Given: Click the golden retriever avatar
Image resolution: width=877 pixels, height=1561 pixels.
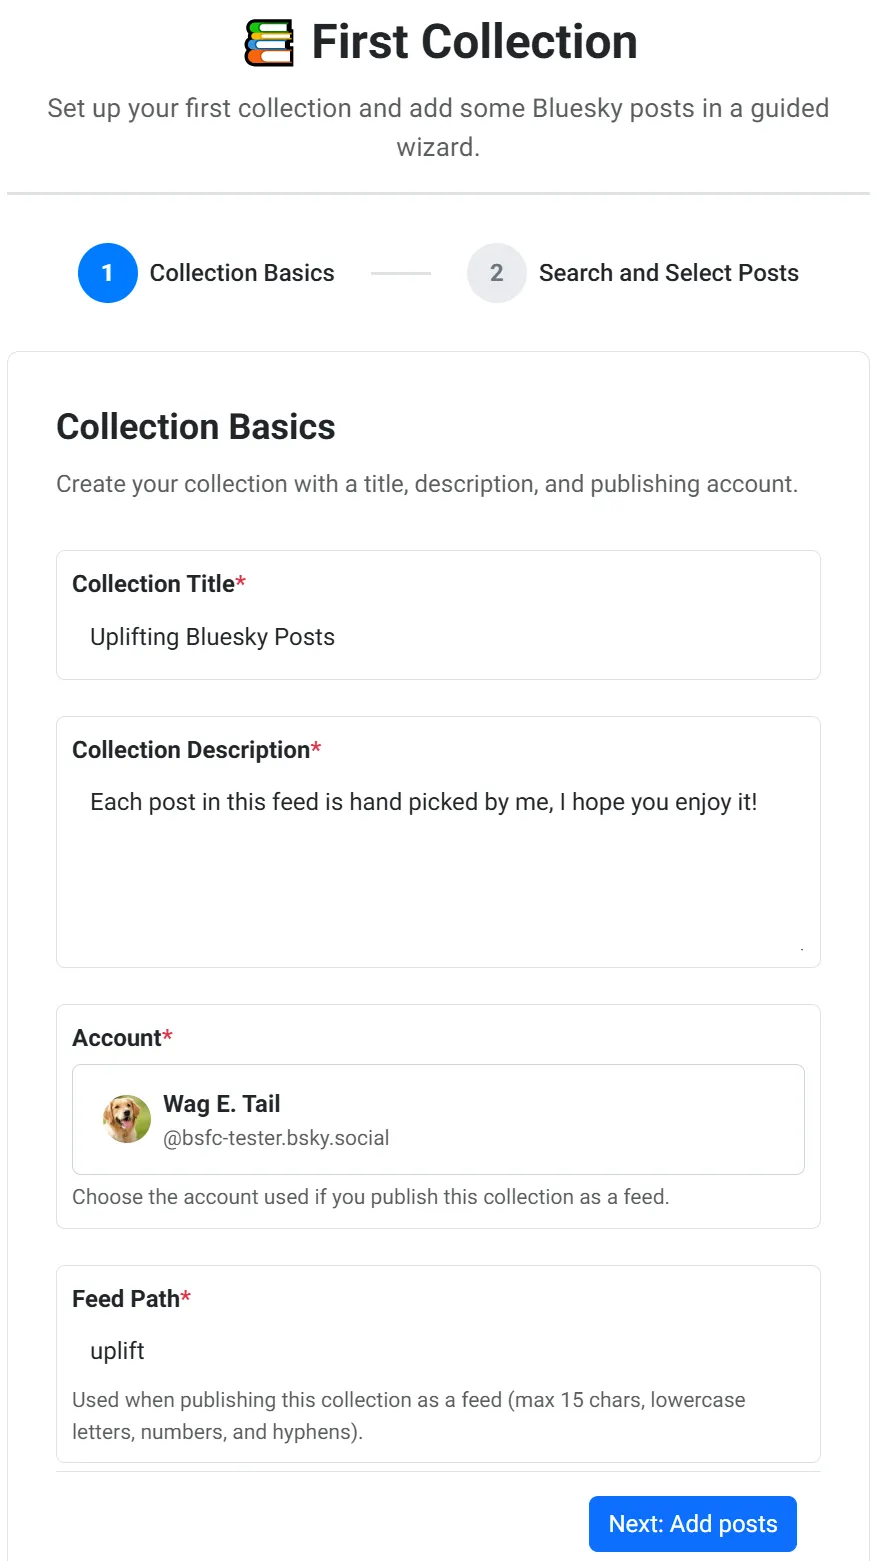Looking at the screenshot, I should (127, 1119).
